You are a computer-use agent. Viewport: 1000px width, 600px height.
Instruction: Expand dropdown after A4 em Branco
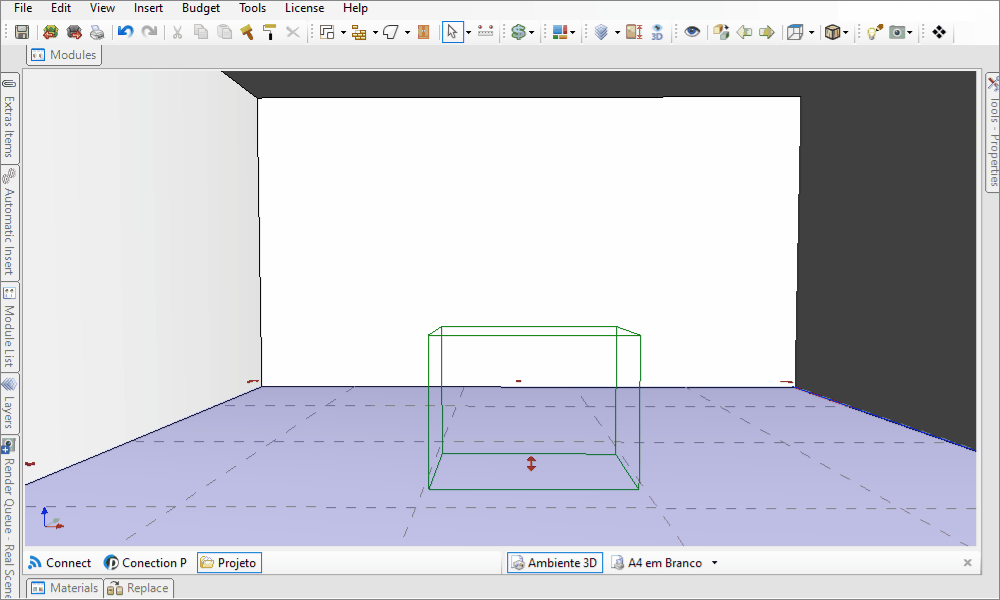714,563
